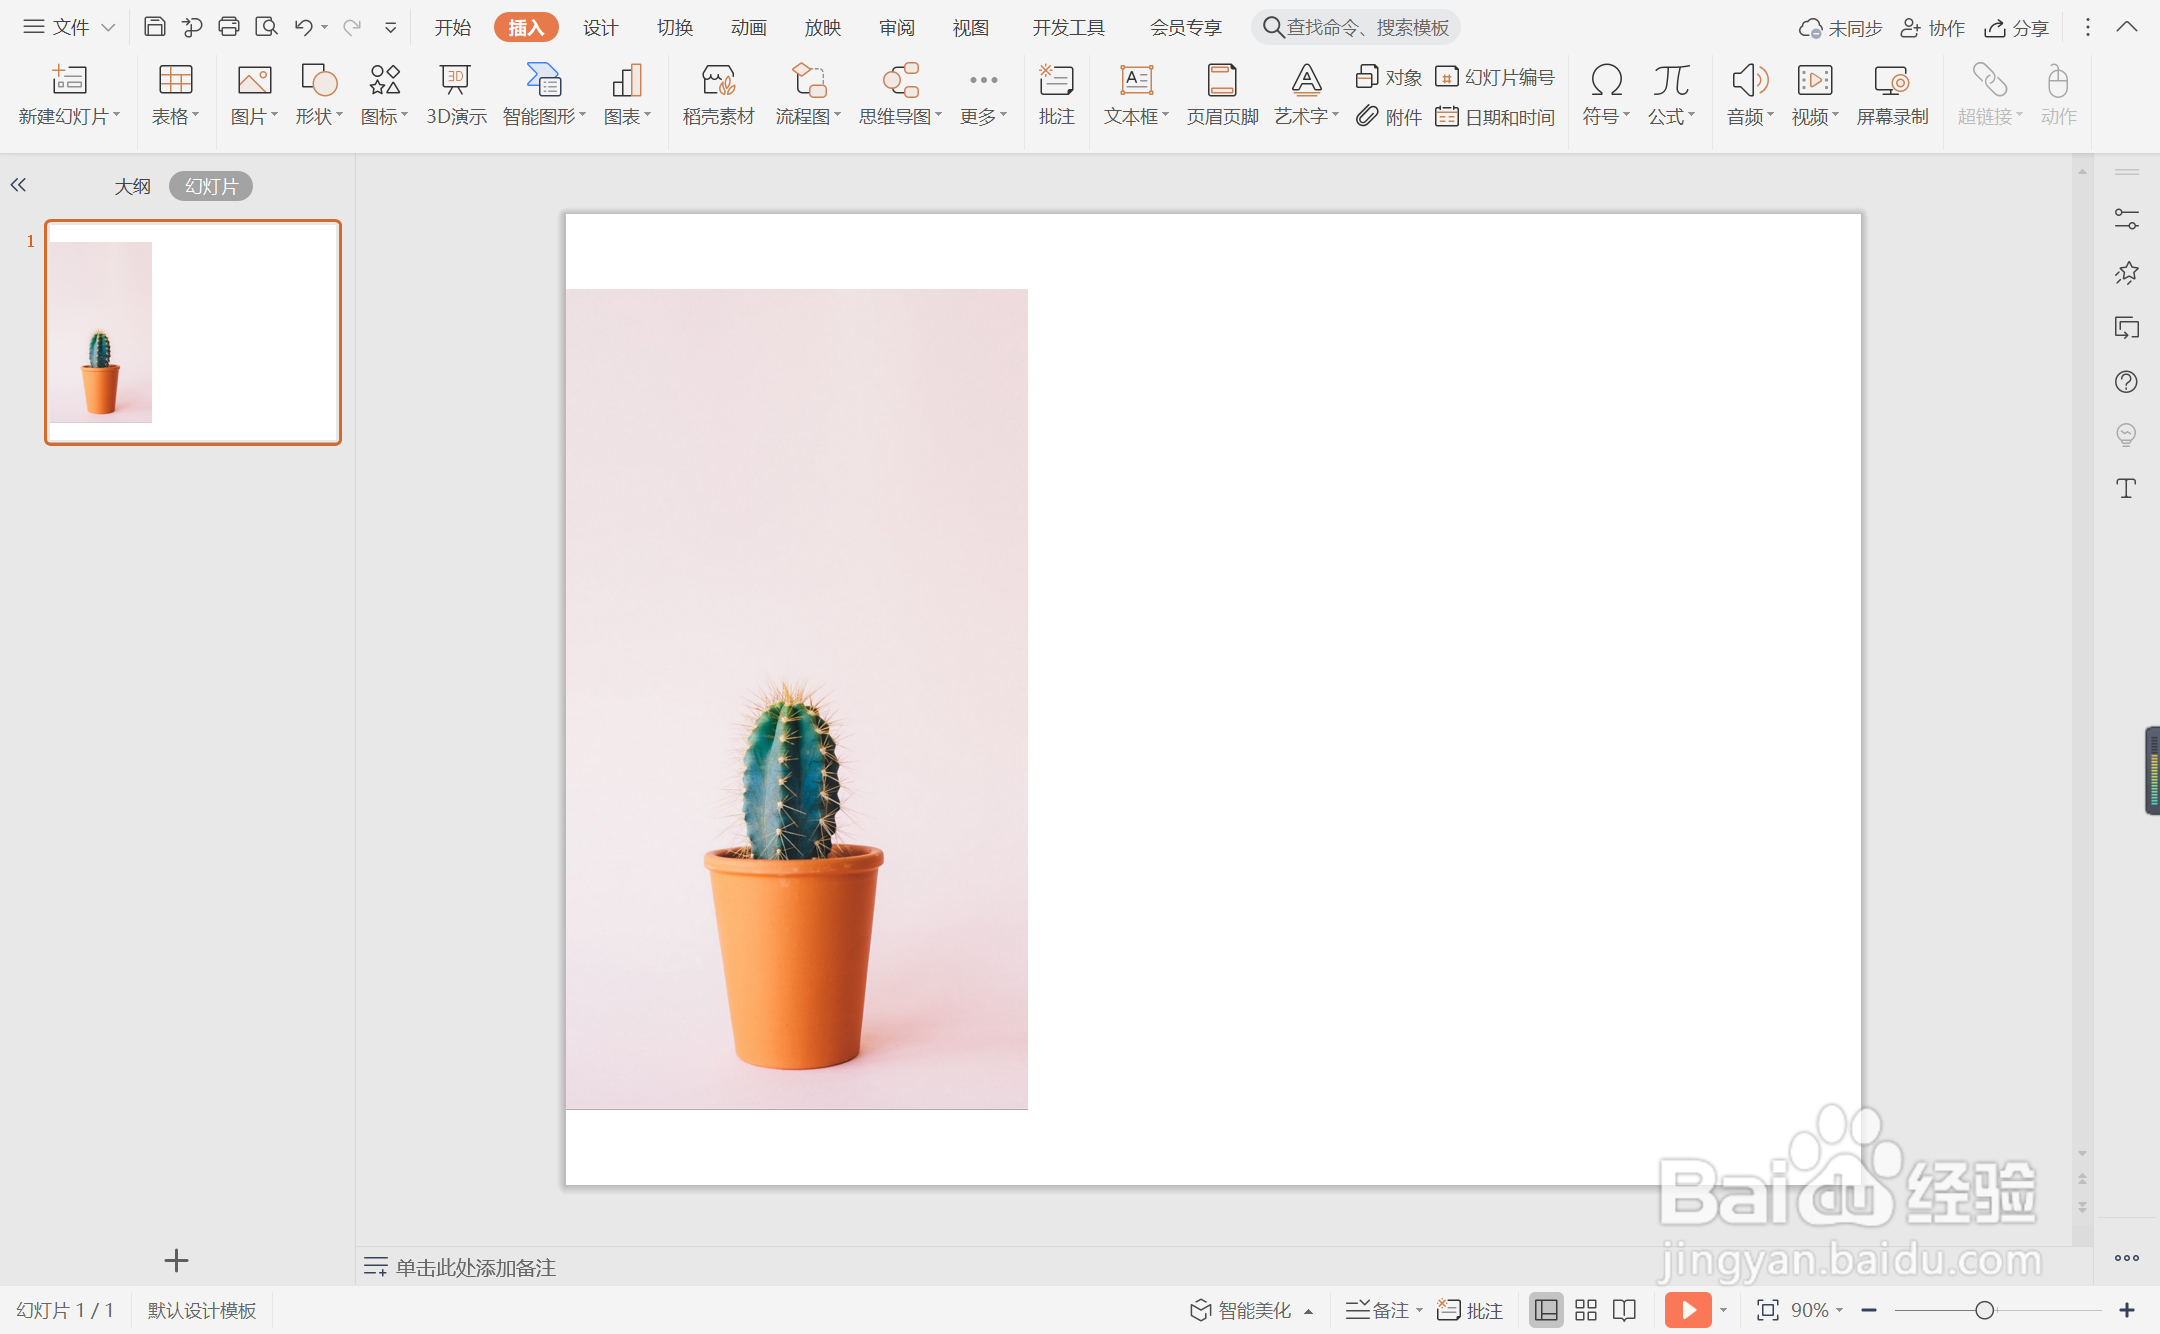Click 智能美化 in the status bar
This screenshot has width=2160, height=1334.
1241,1310
